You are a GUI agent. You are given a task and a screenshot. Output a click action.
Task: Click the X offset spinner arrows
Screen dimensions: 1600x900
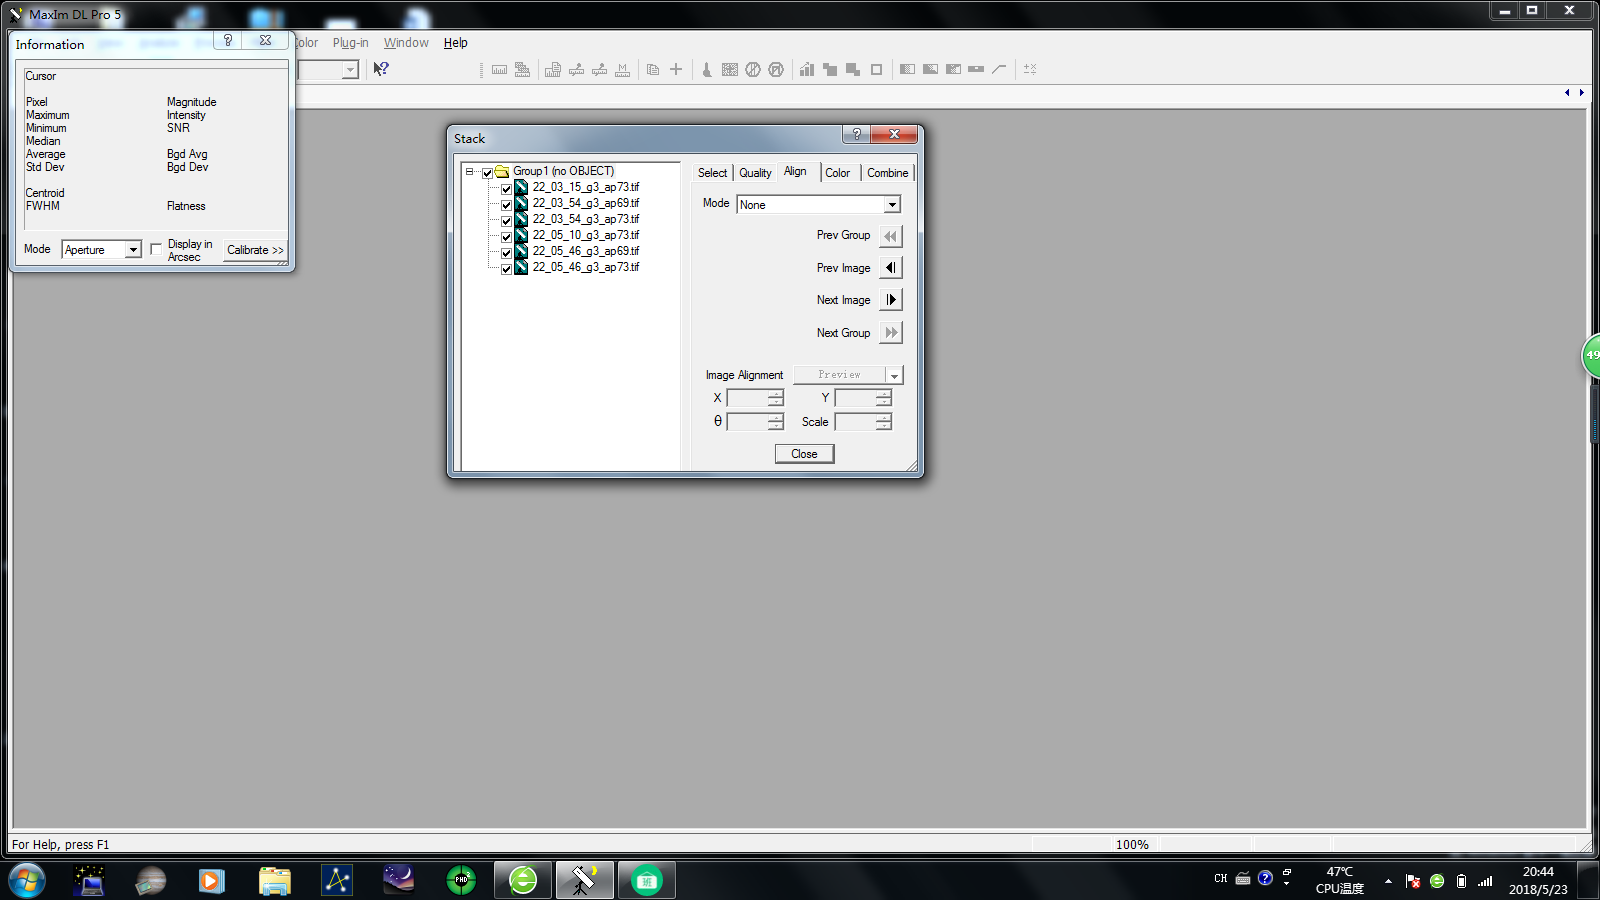(776, 398)
